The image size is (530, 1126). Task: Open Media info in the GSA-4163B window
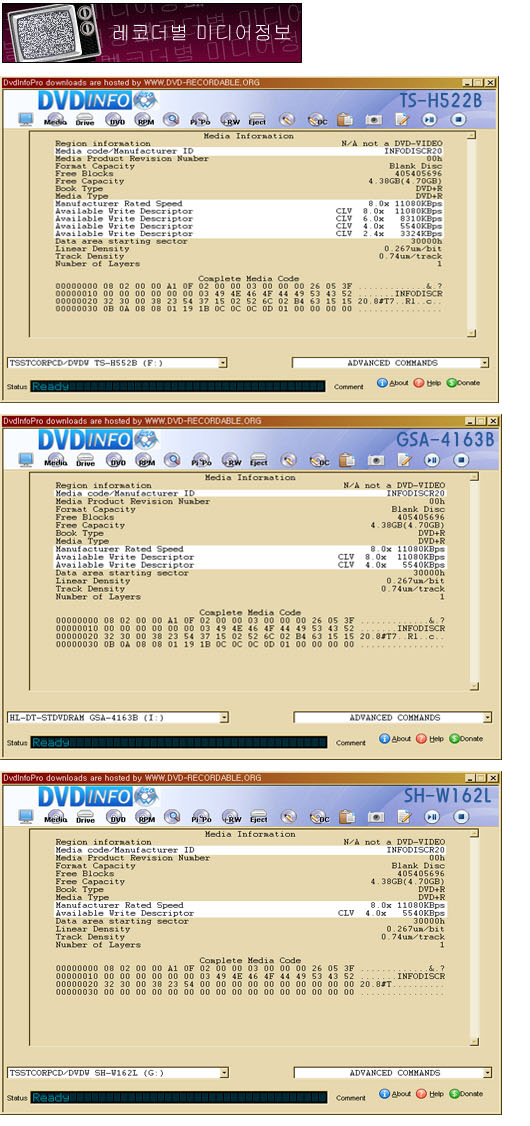coord(57,459)
